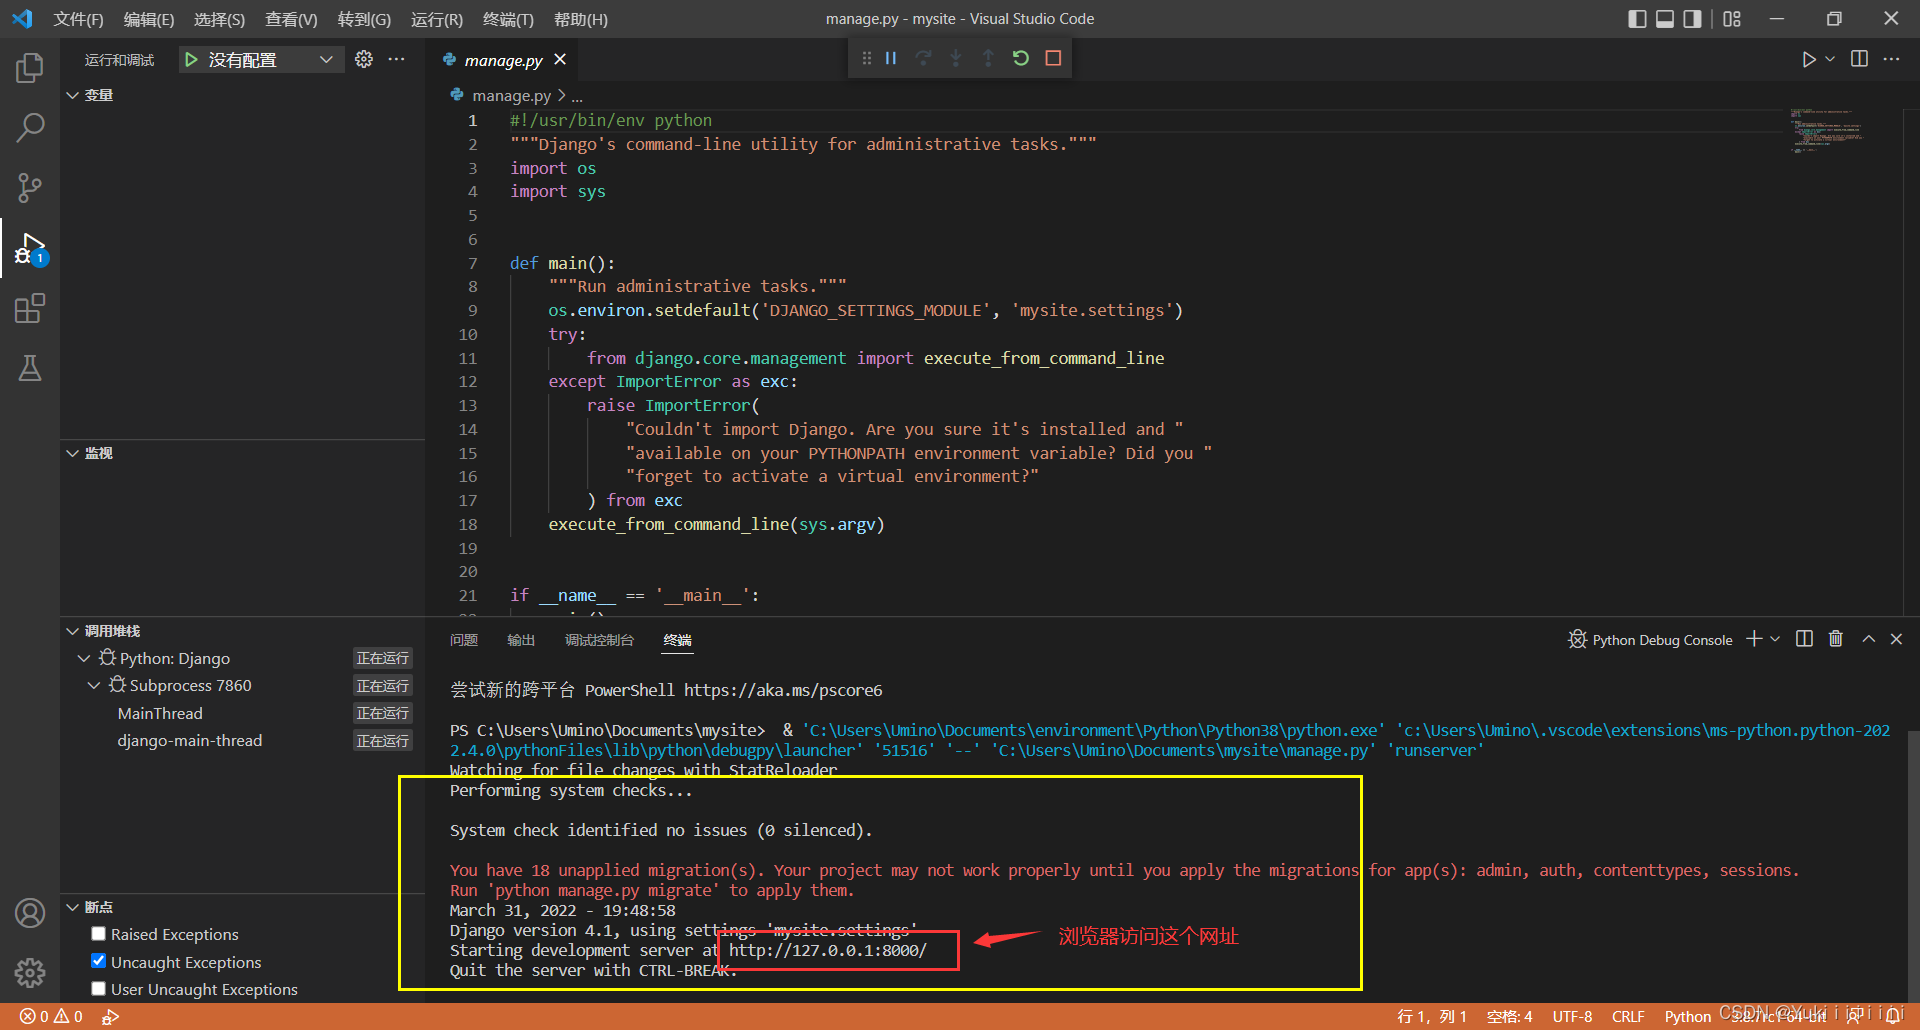The width and height of the screenshot is (1920, 1030).
Task: Switch to the 调试控制台 tab
Action: [x=599, y=640]
